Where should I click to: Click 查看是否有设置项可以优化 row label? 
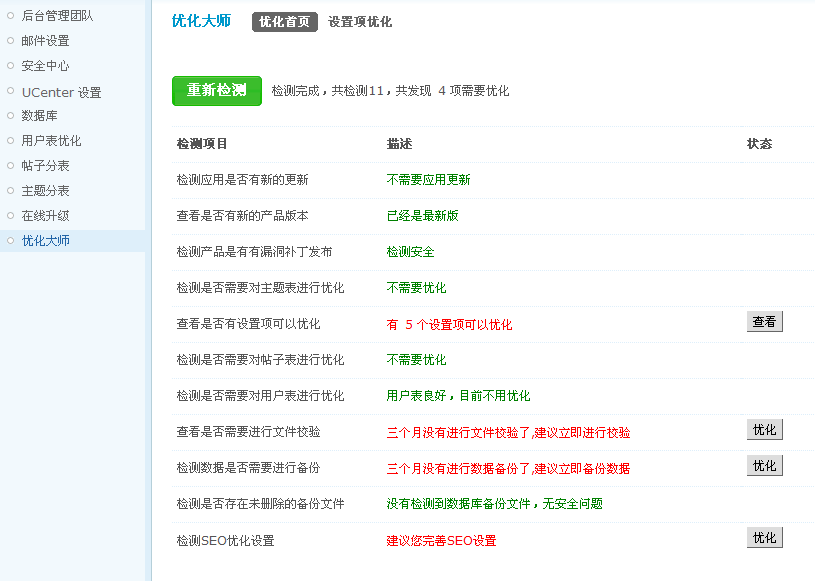[x=248, y=324]
